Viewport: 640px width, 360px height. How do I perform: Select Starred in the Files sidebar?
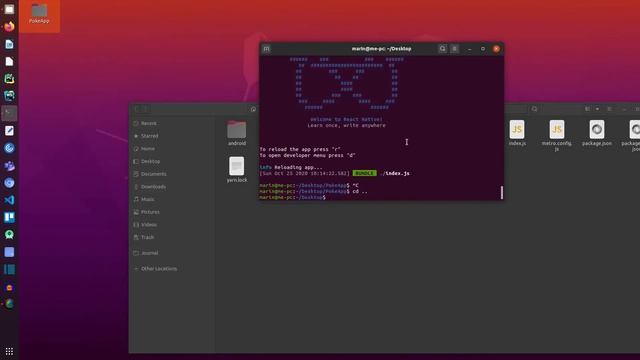[172, 136]
